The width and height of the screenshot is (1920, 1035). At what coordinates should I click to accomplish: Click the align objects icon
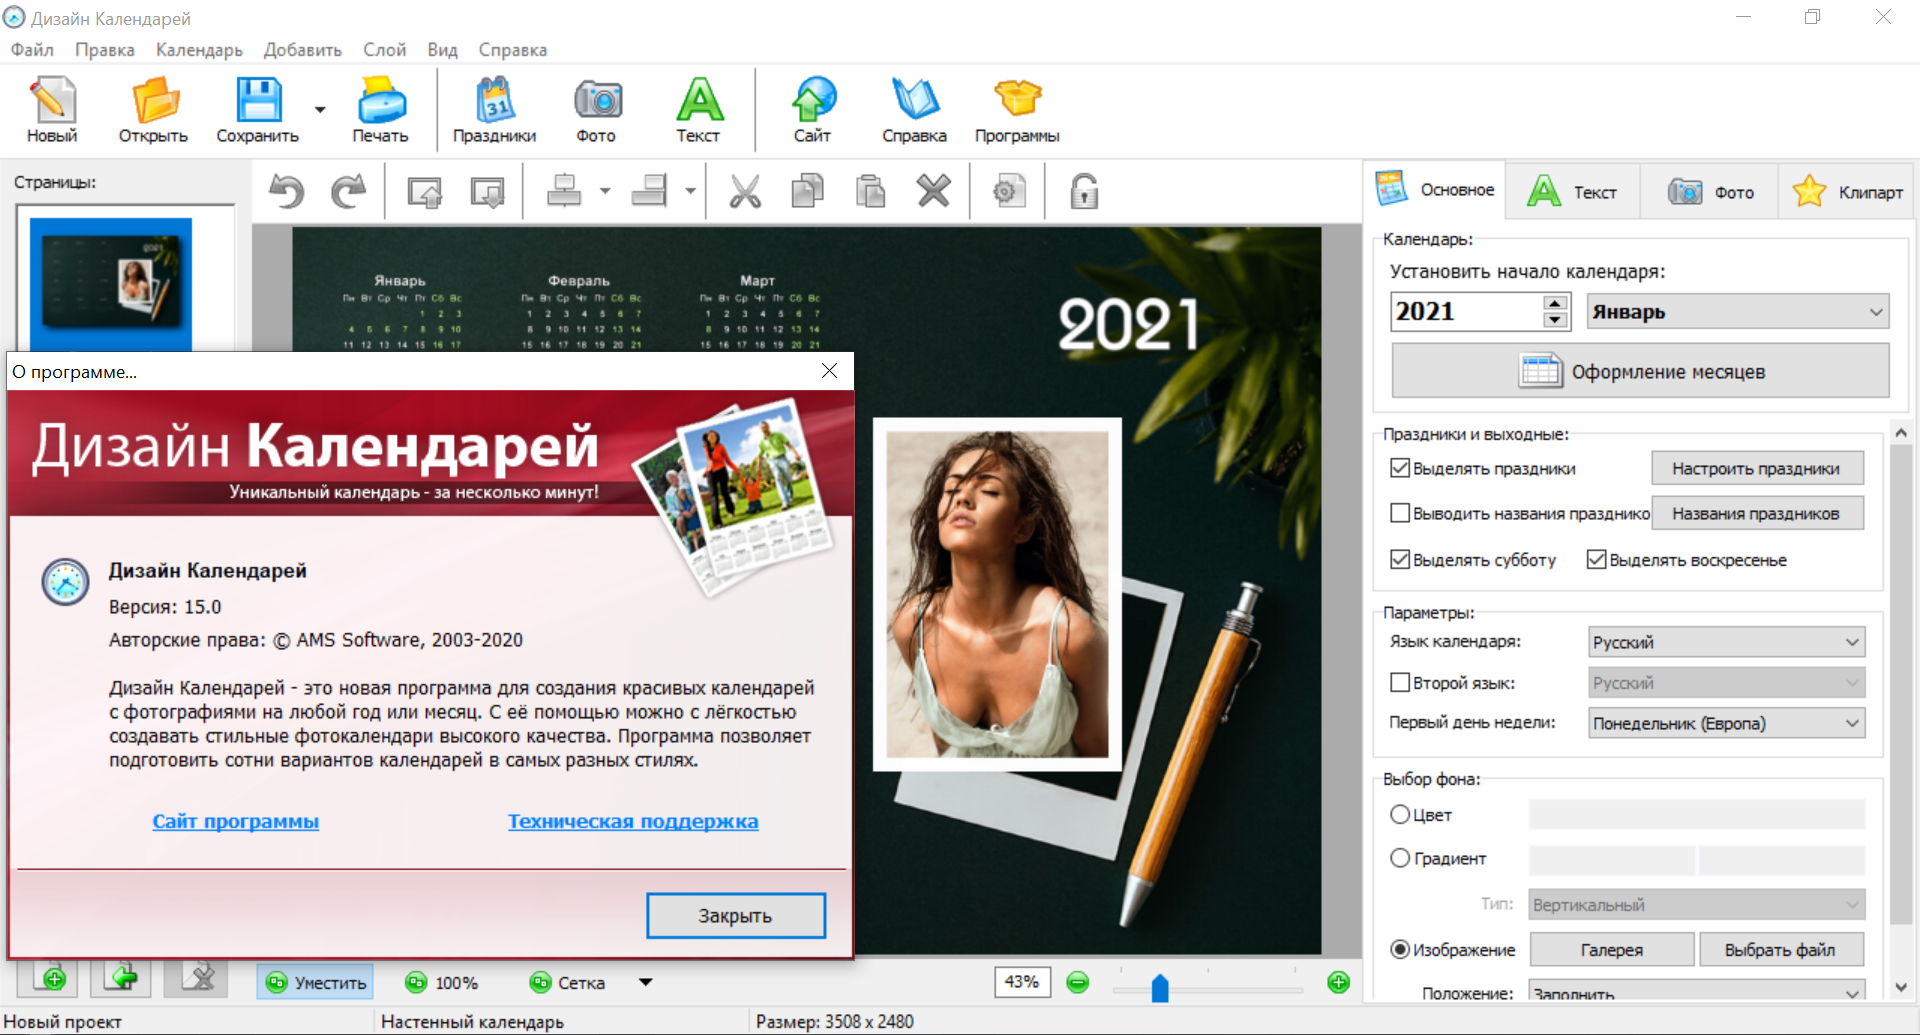[564, 191]
